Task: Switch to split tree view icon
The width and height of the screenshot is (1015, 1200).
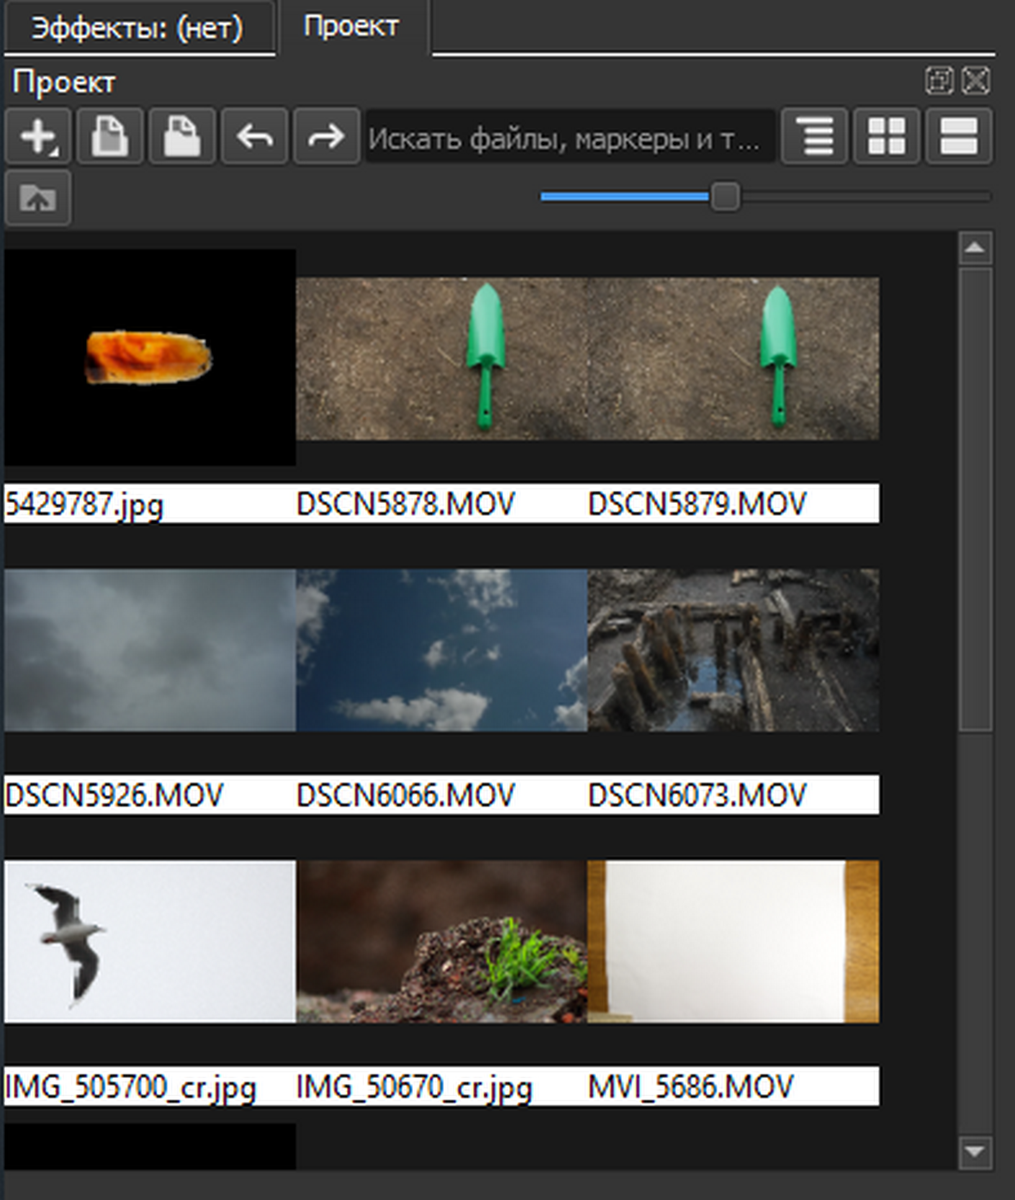Action: [959, 136]
